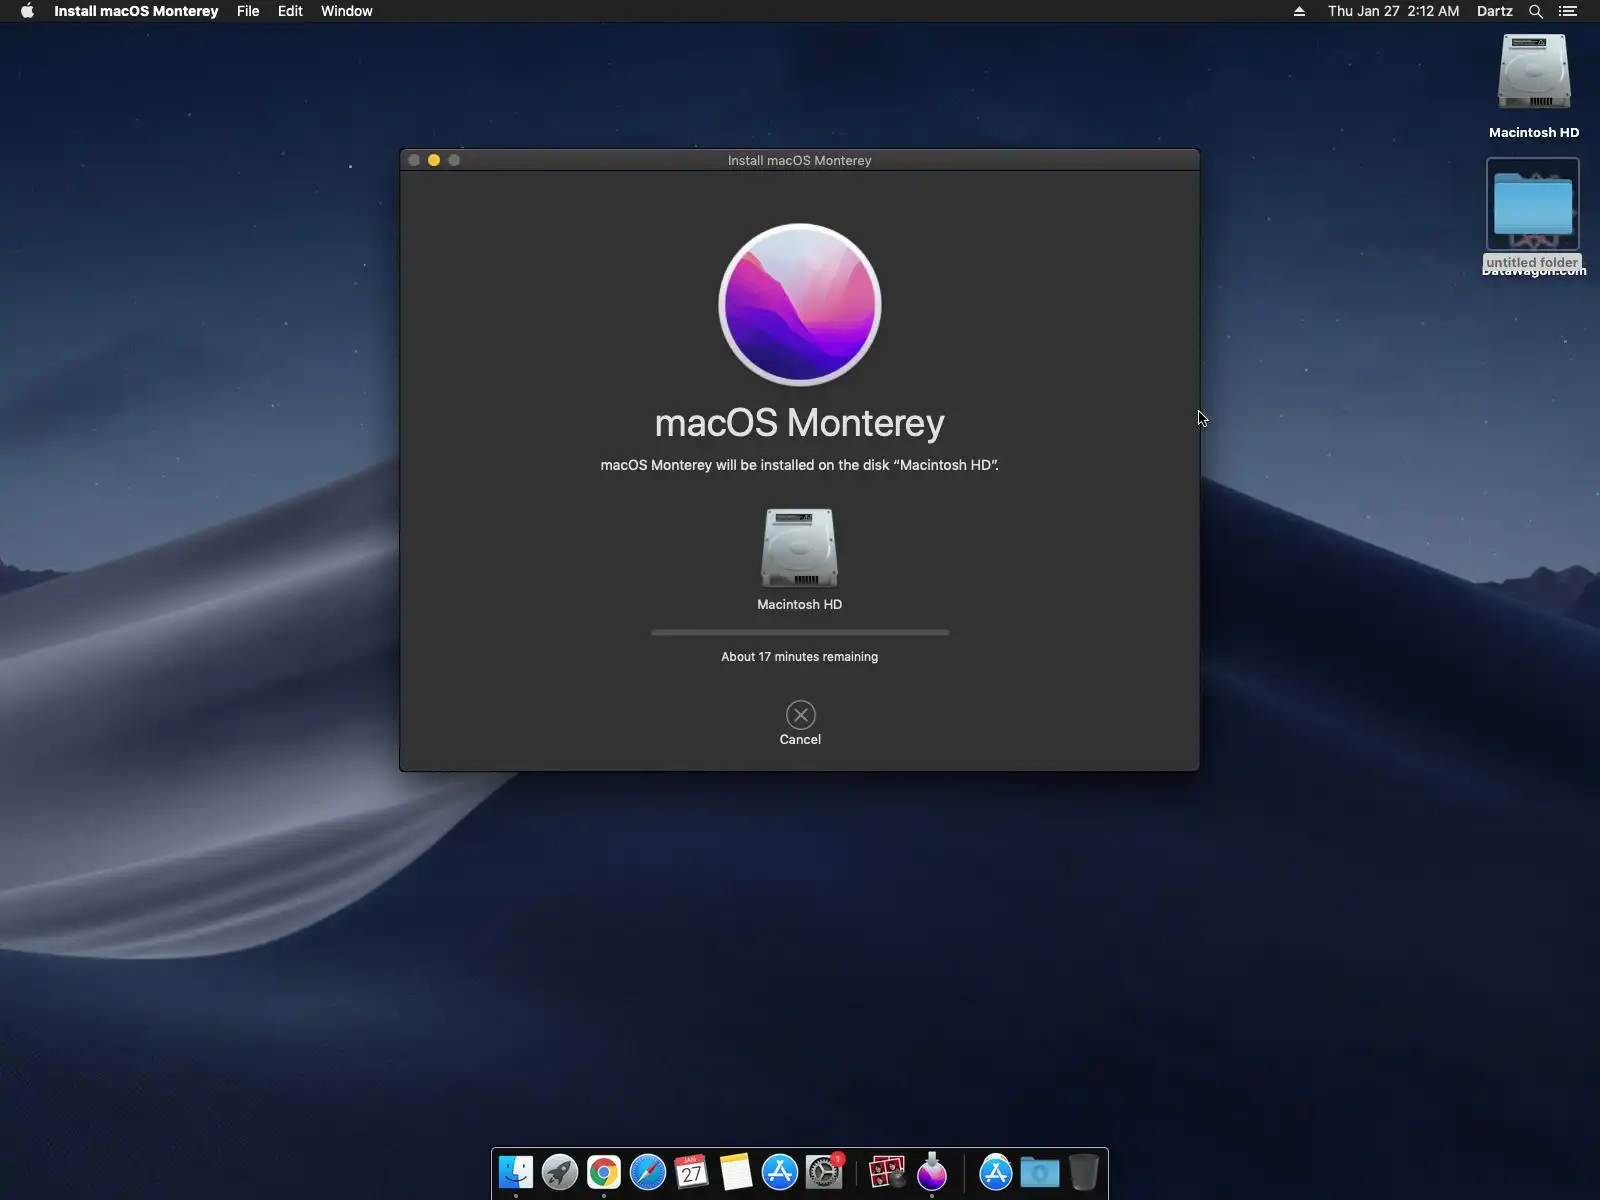Open Calendar from the Dock

point(692,1172)
